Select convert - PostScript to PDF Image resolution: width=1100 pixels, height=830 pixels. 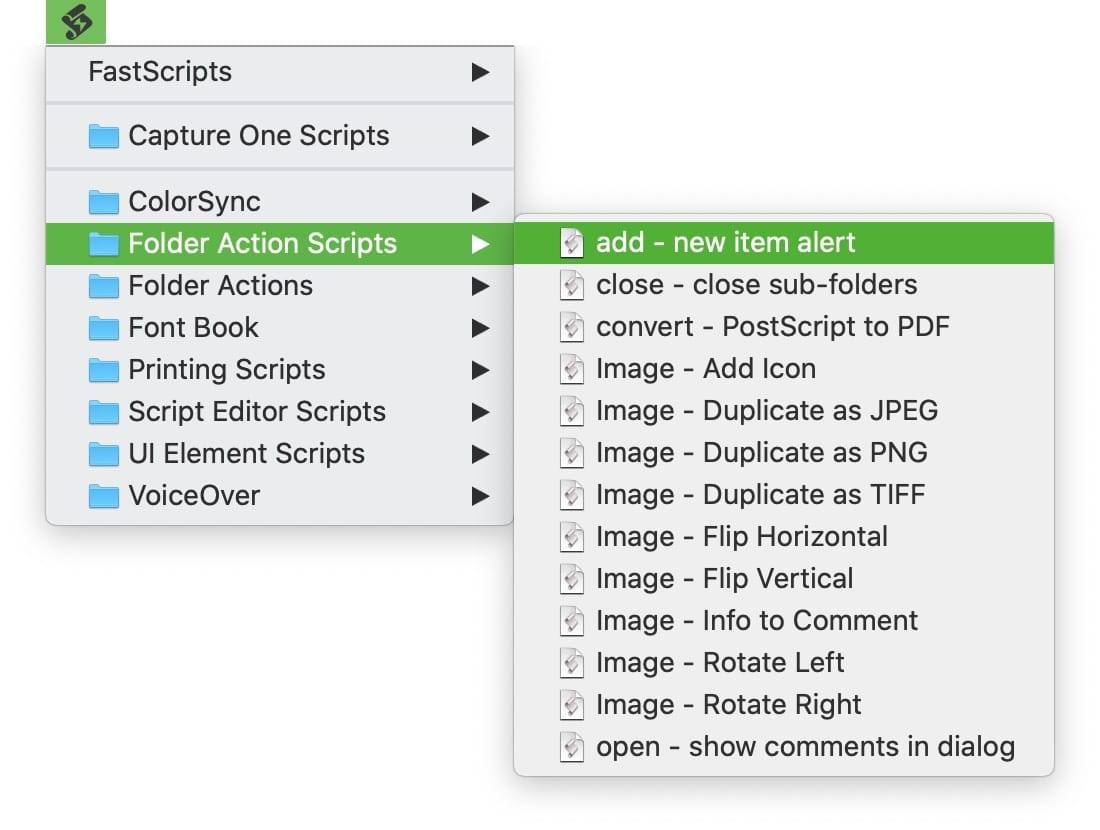pyautogui.click(x=772, y=327)
